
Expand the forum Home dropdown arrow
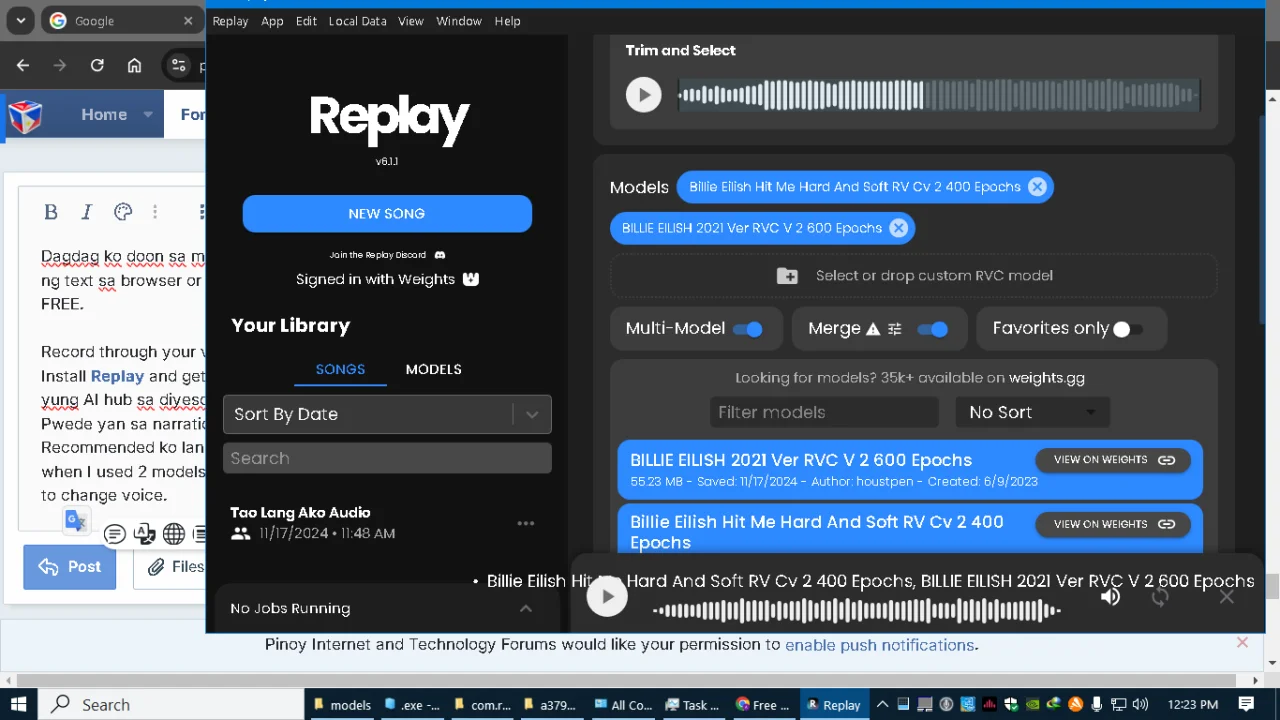point(148,115)
